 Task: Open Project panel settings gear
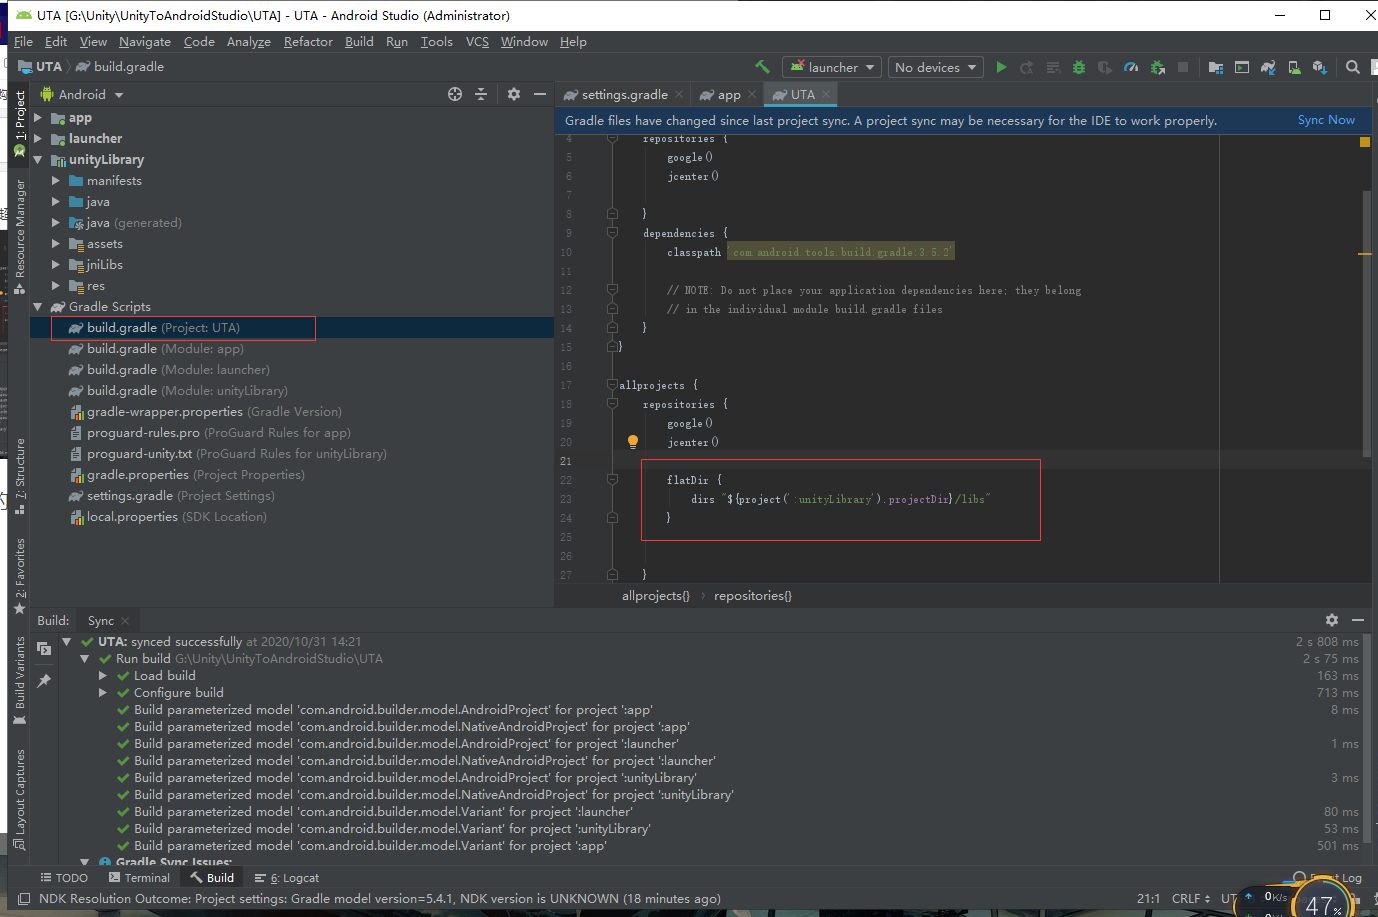(x=514, y=94)
